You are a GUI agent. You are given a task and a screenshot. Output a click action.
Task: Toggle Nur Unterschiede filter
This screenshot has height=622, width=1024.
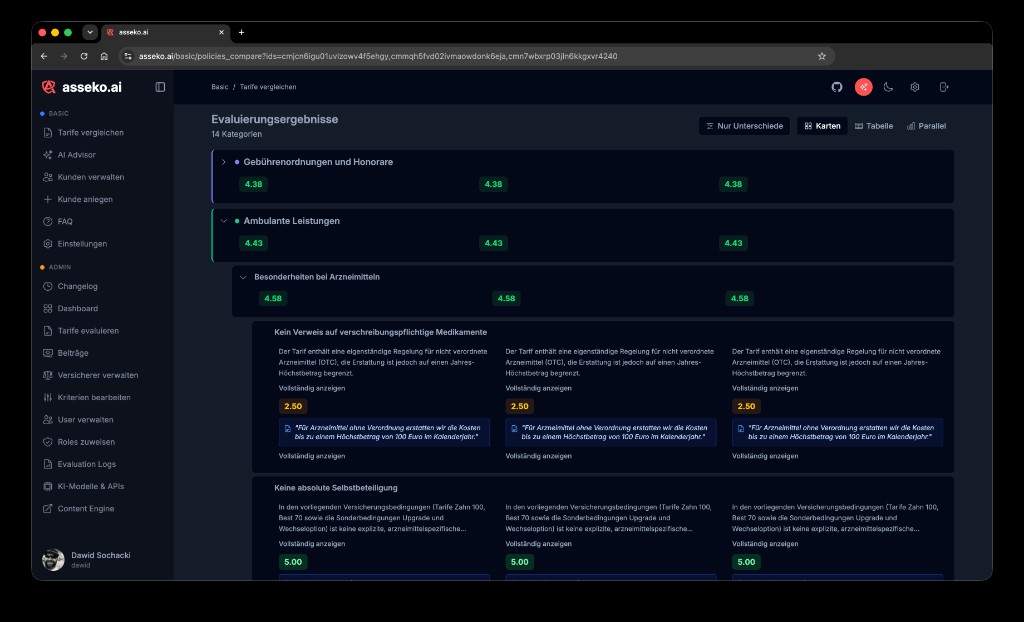point(744,126)
